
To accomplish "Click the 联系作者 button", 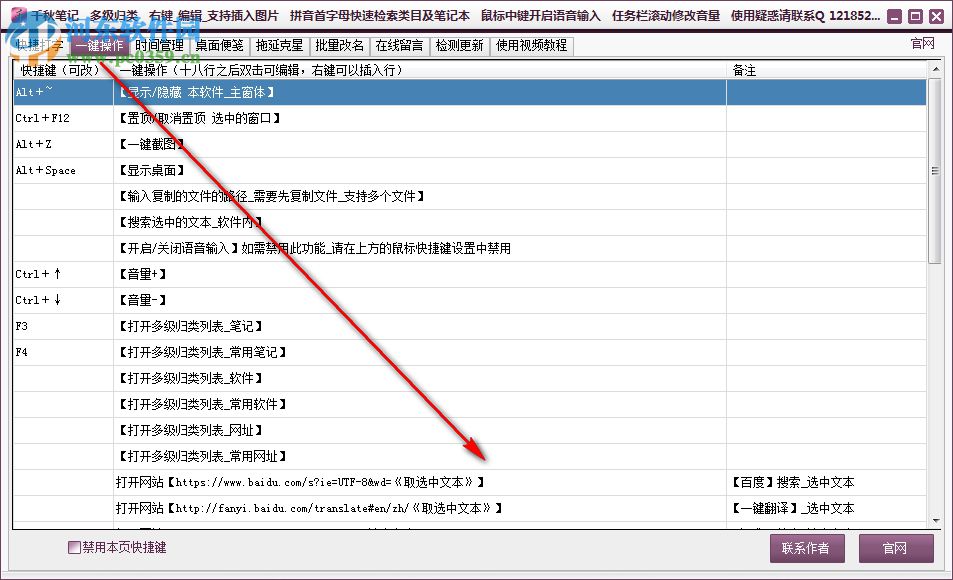I will pyautogui.click(x=806, y=548).
